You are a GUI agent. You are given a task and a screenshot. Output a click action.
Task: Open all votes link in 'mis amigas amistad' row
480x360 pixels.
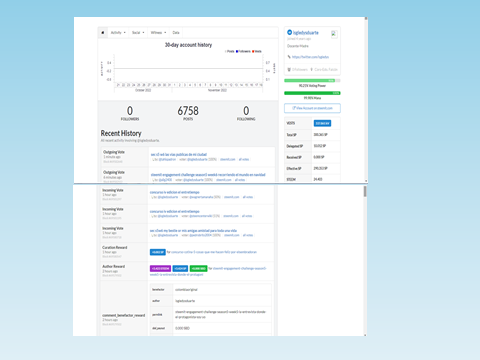248,235
